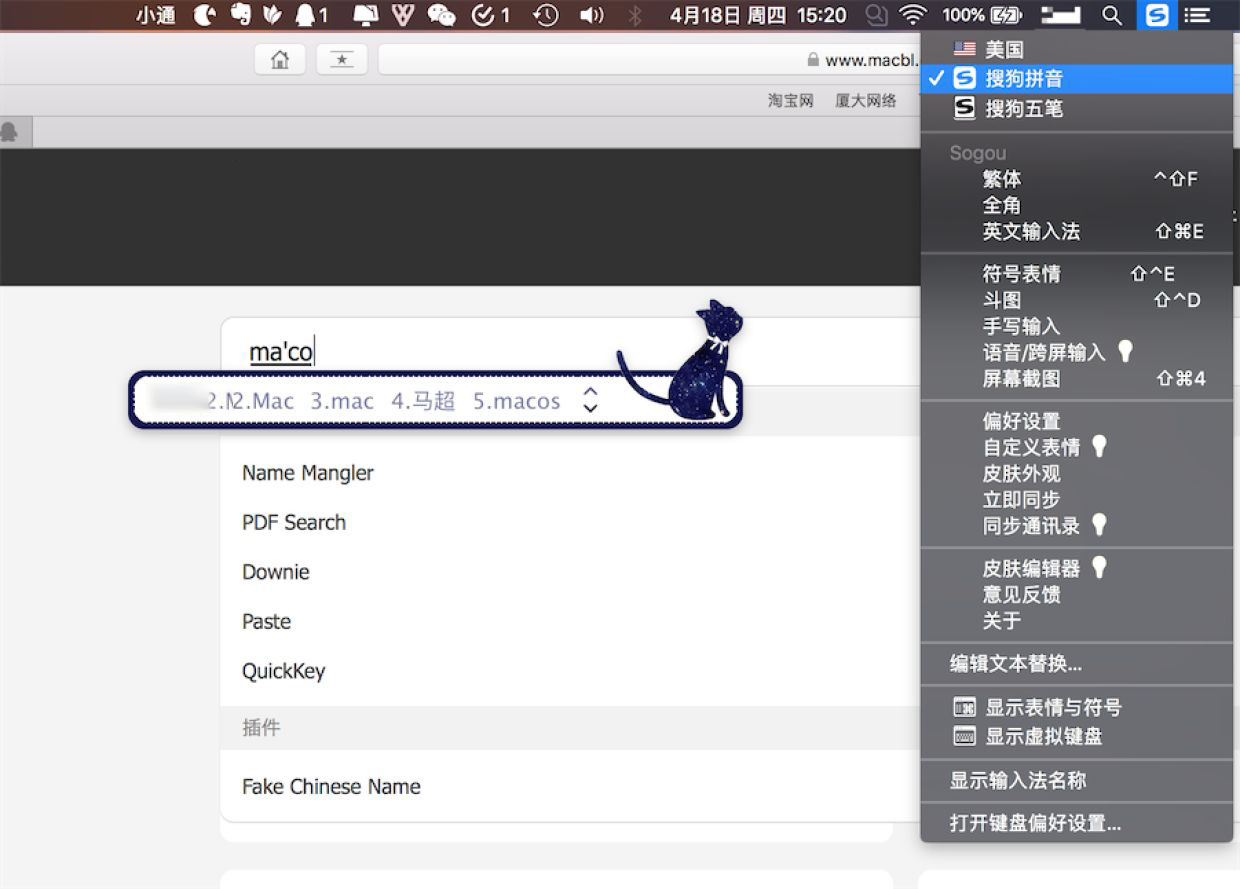The width and height of the screenshot is (1240, 889).
Task: Open 偏好设置 preferences
Action: [1076, 421]
